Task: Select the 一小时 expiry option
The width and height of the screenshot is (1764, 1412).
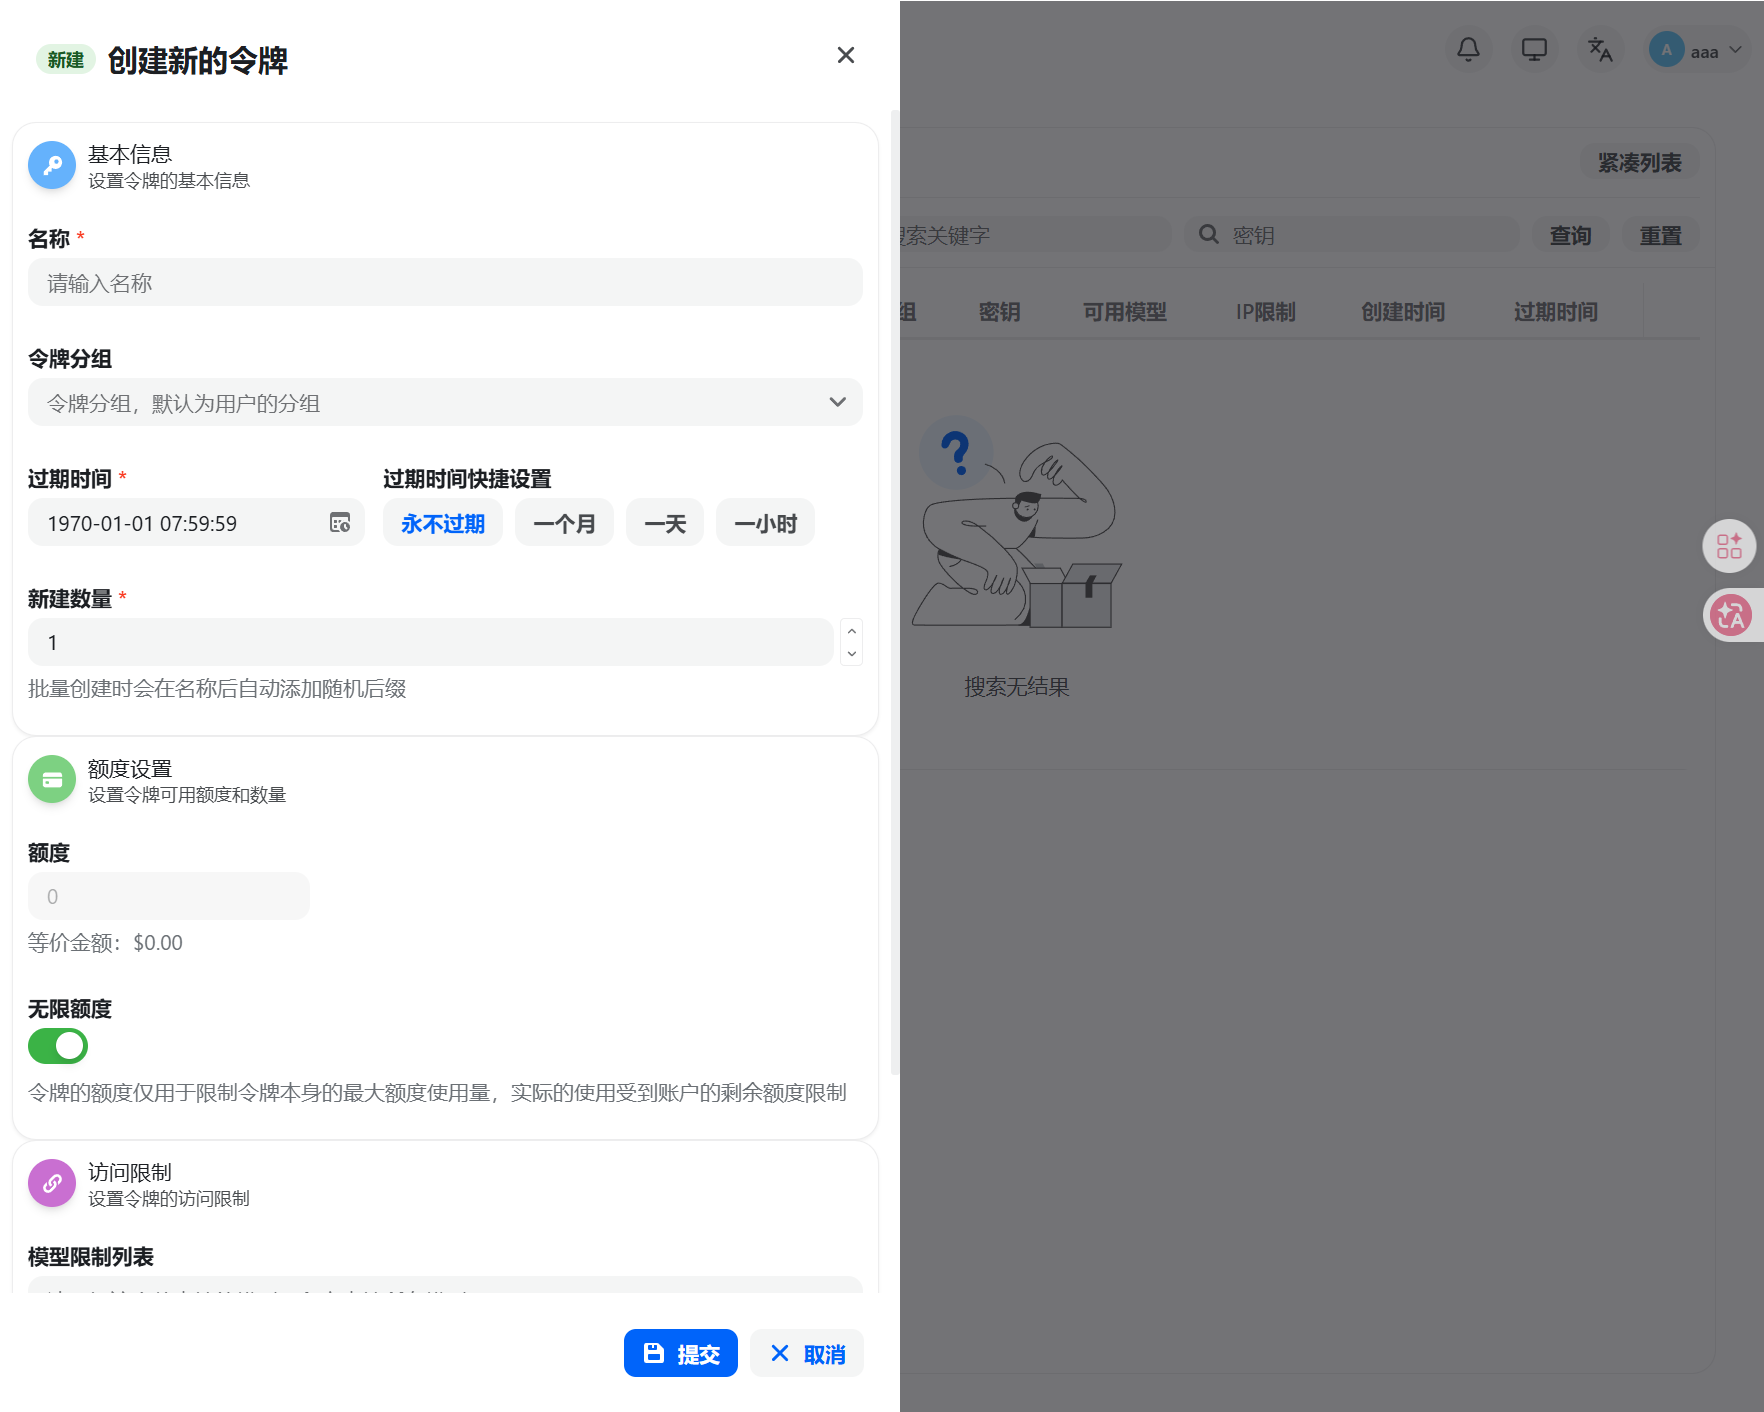Action: point(765,522)
